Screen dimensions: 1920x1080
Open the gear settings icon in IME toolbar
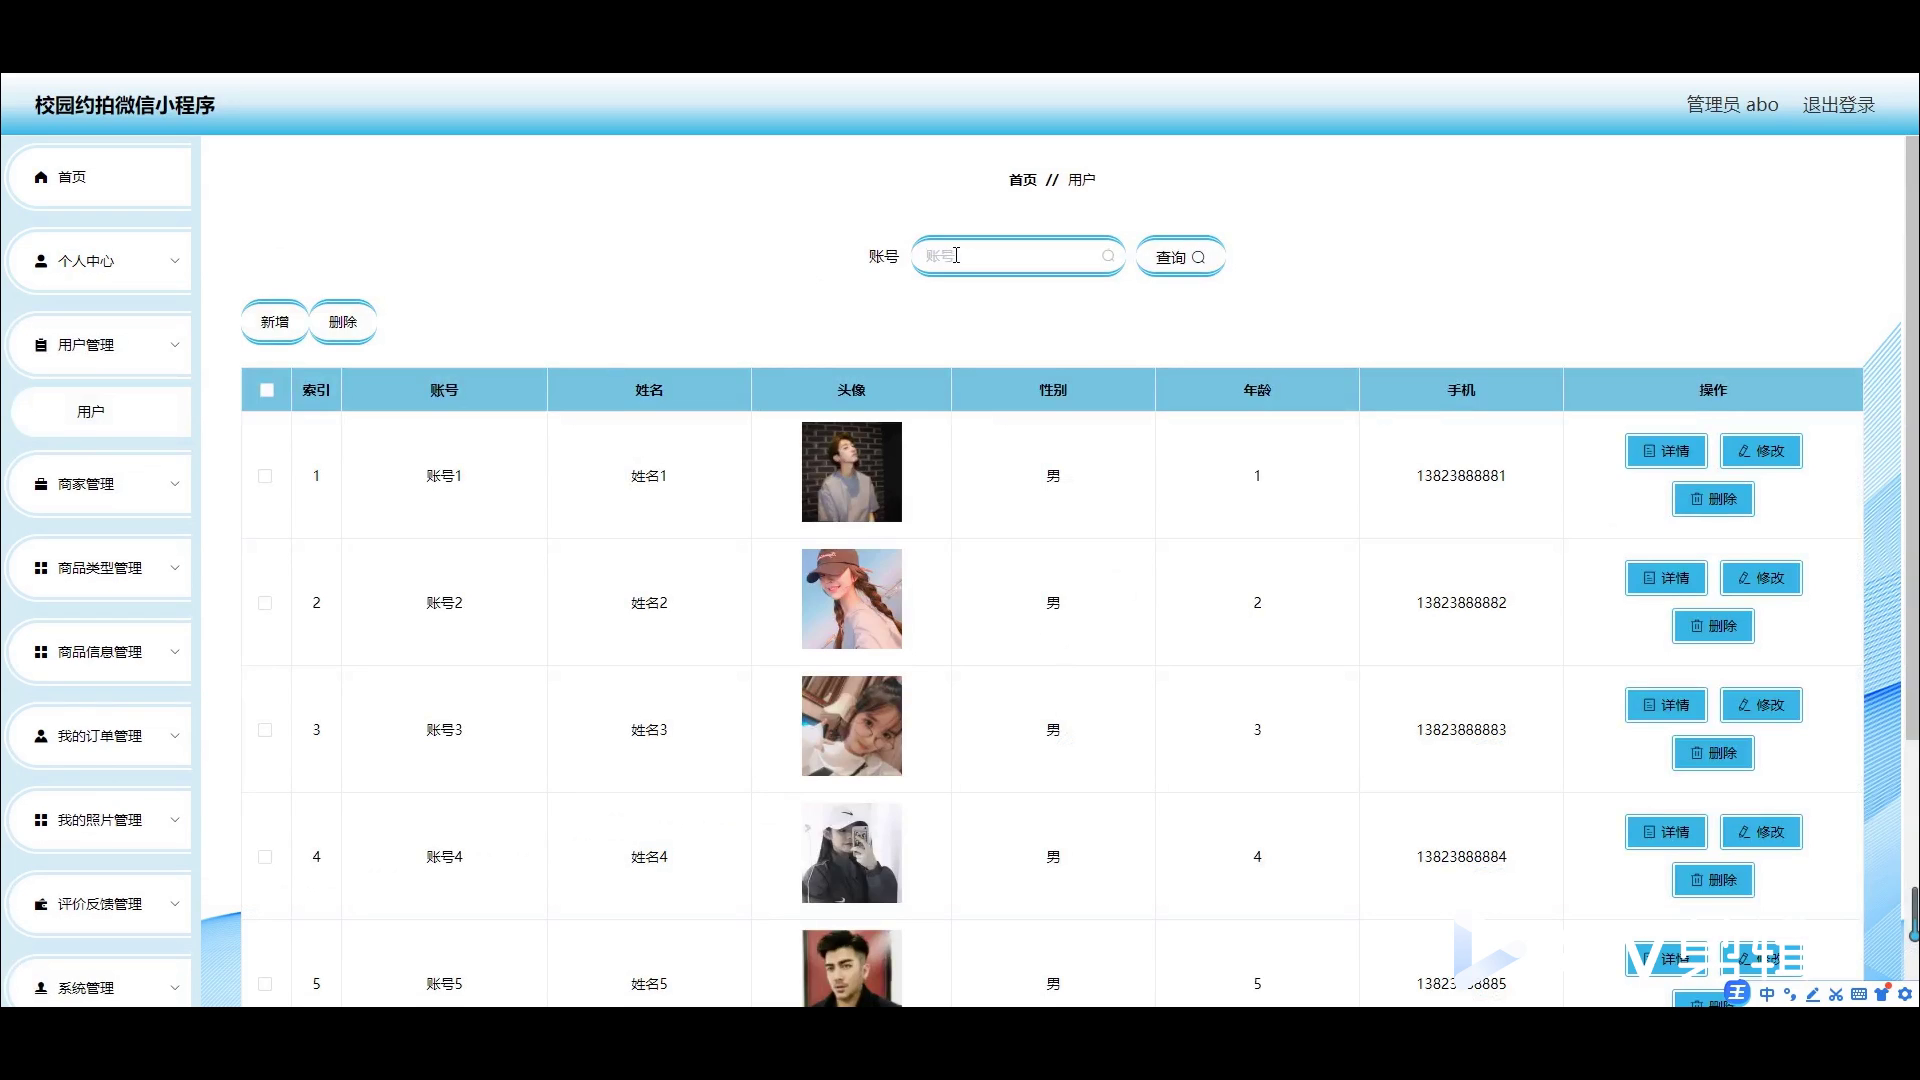point(1905,994)
